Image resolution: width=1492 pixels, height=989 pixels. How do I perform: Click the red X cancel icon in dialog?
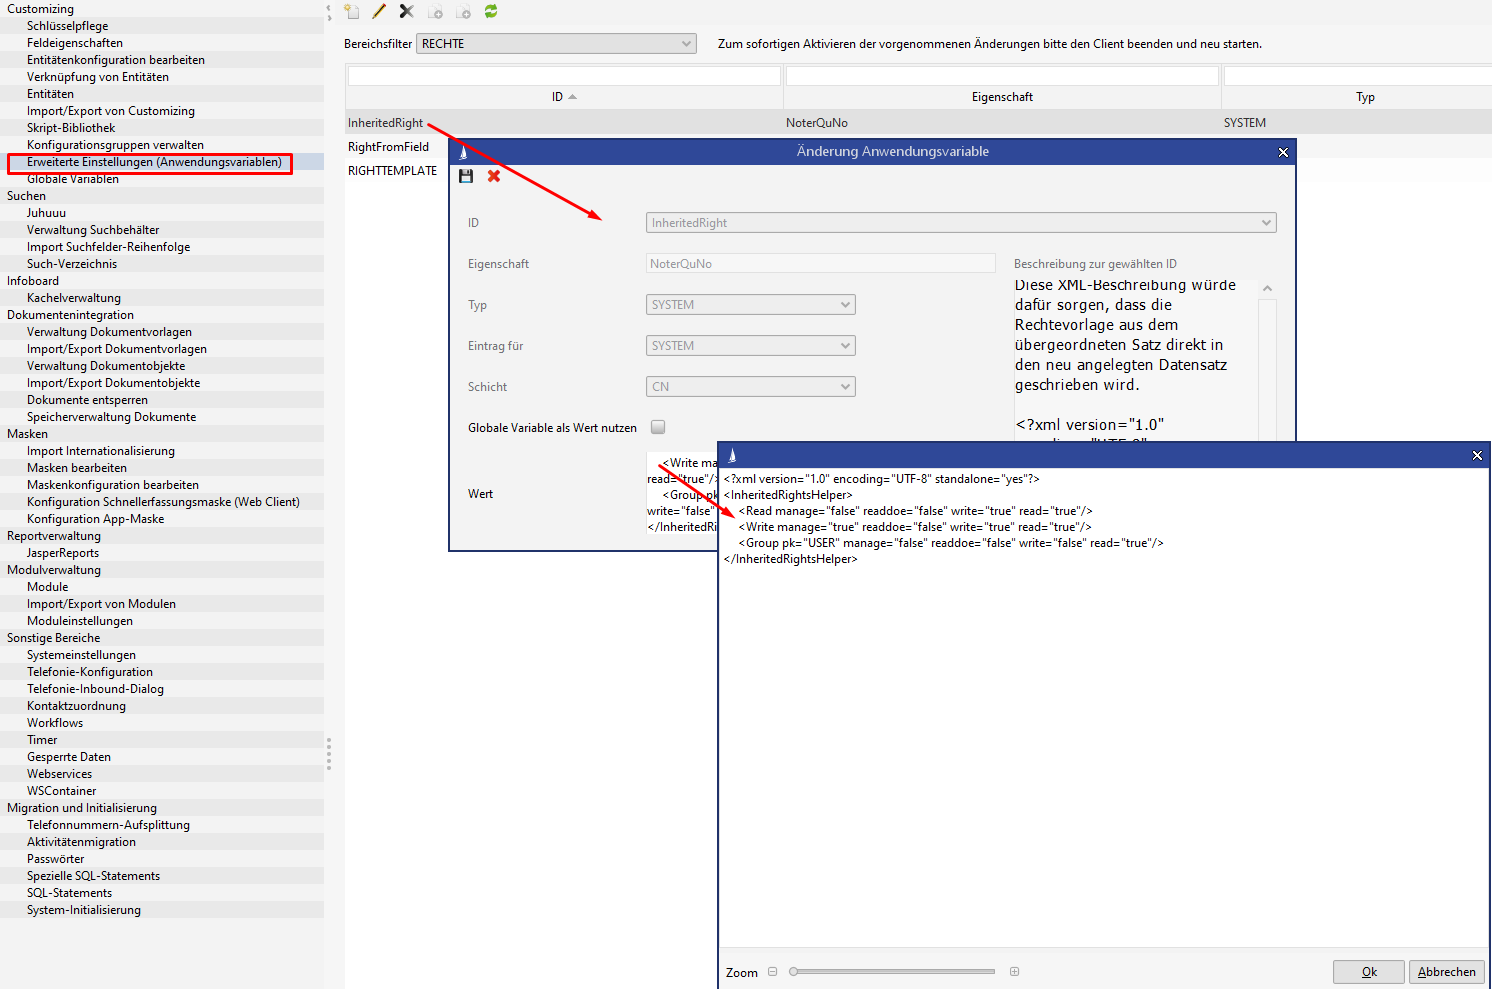494,176
